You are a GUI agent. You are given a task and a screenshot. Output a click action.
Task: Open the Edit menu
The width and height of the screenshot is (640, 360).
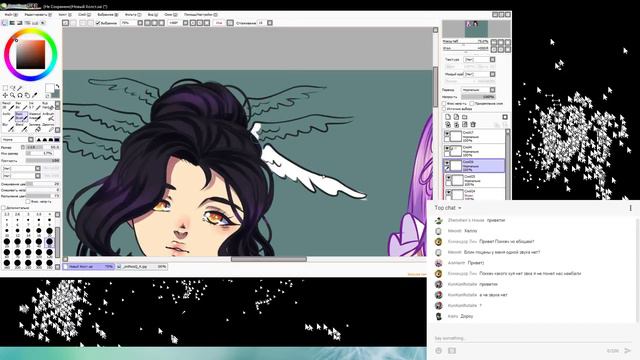coord(38,15)
